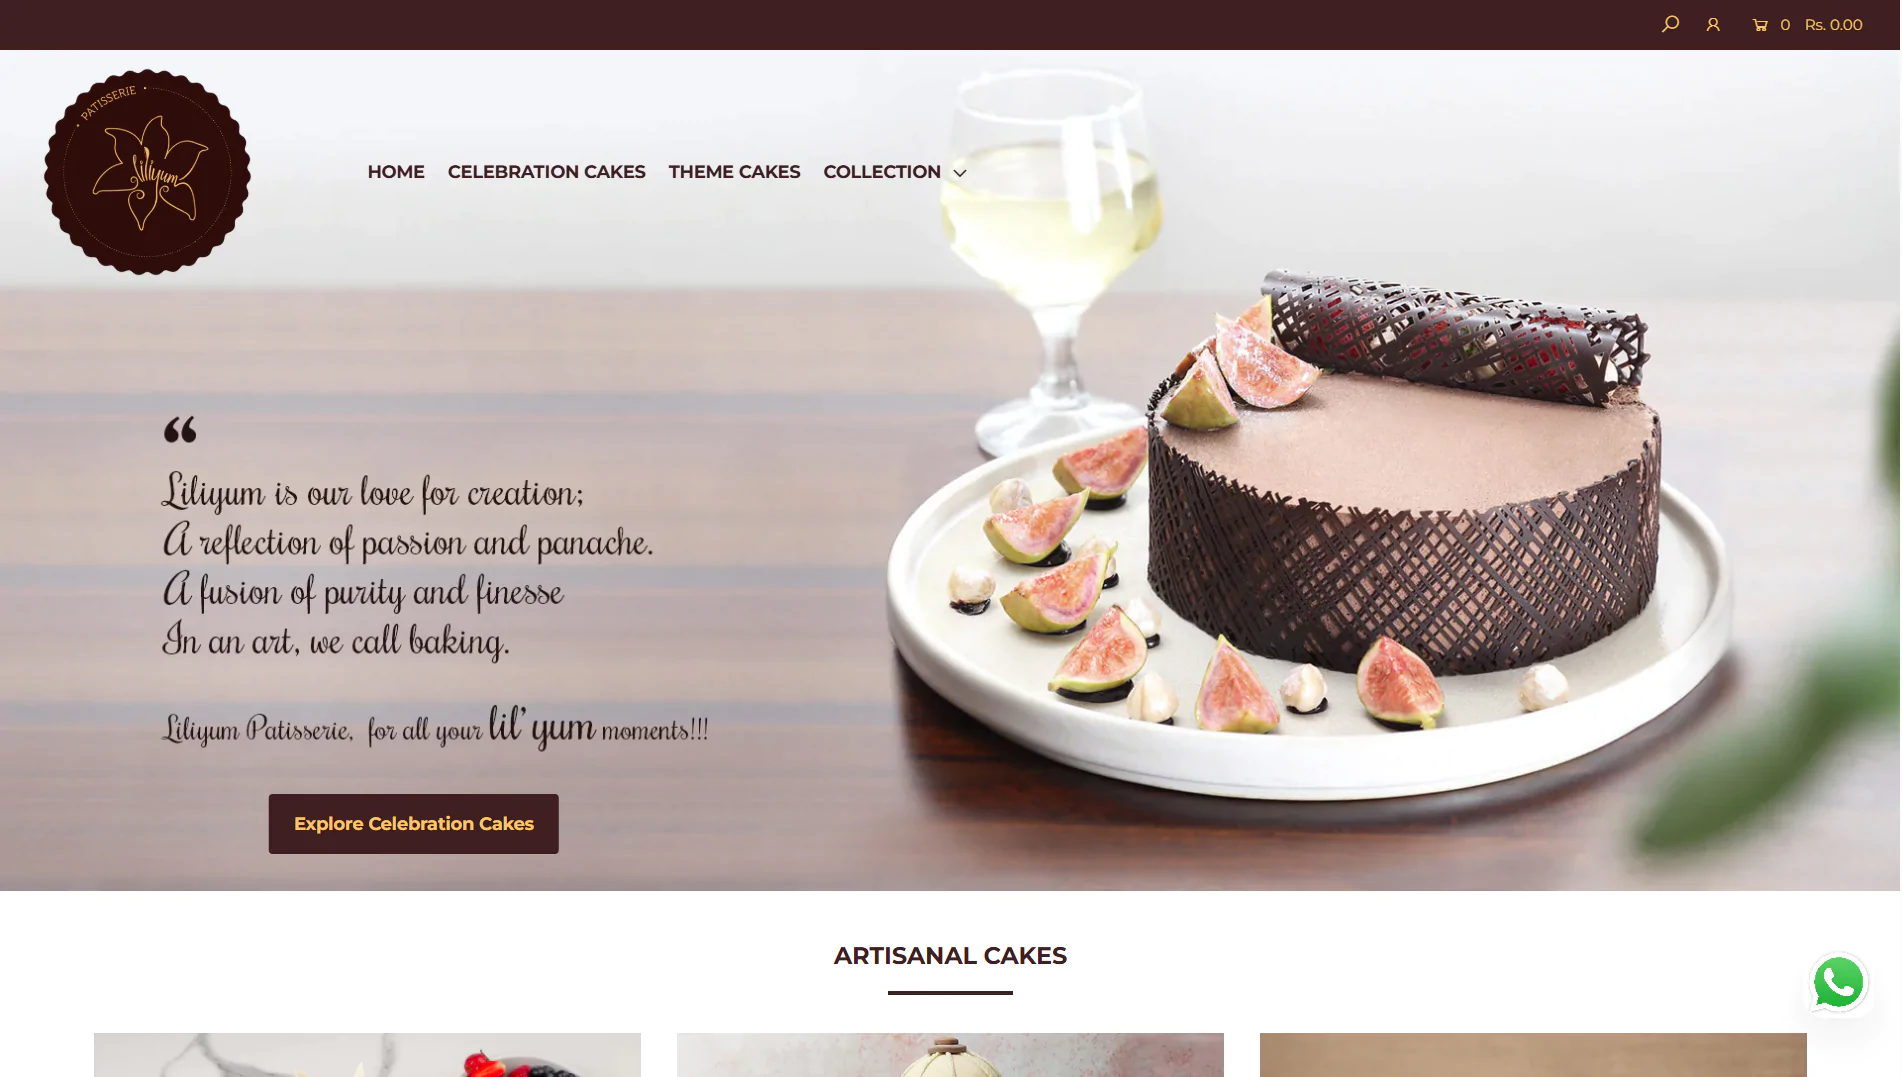Click the shopping cart icon

pos(1760,25)
